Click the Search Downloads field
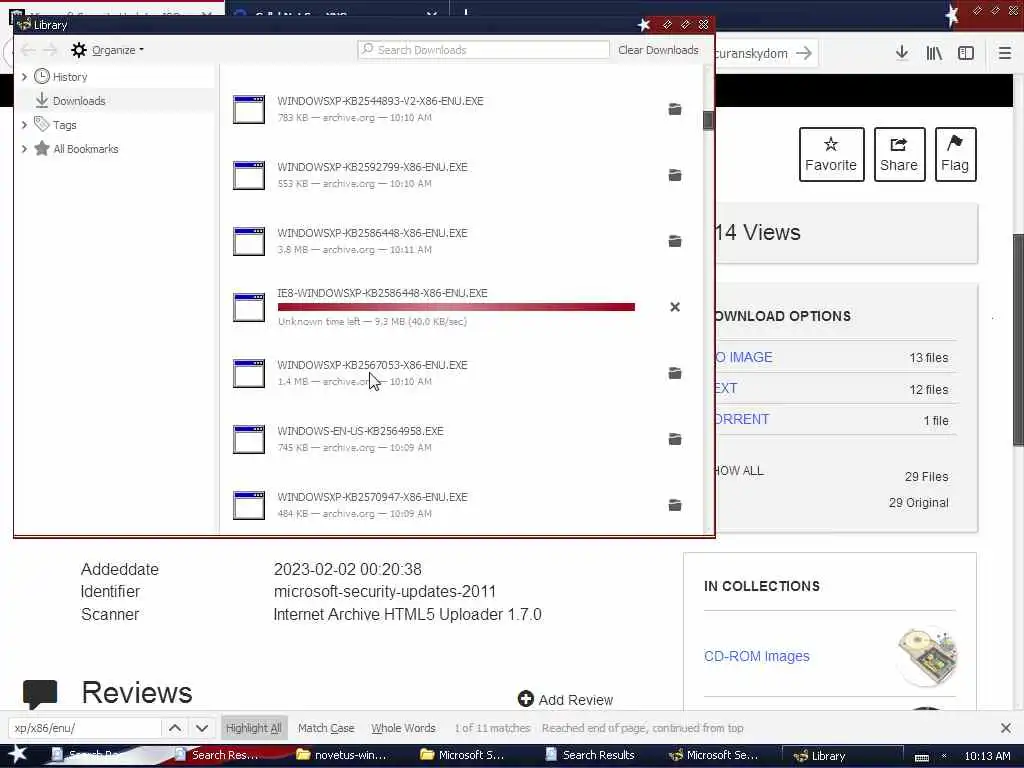This screenshot has height=768, width=1024. click(x=483, y=50)
